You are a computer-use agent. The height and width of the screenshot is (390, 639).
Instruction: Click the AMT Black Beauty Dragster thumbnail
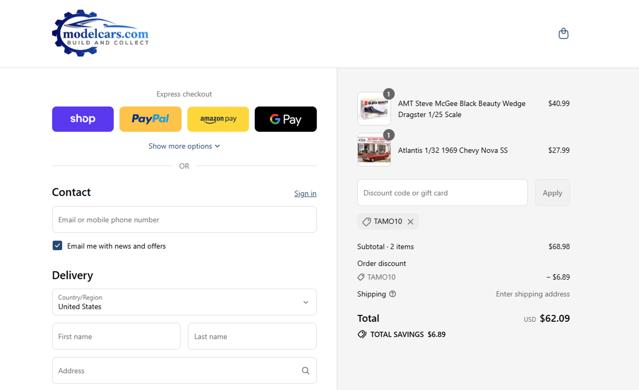click(374, 109)
